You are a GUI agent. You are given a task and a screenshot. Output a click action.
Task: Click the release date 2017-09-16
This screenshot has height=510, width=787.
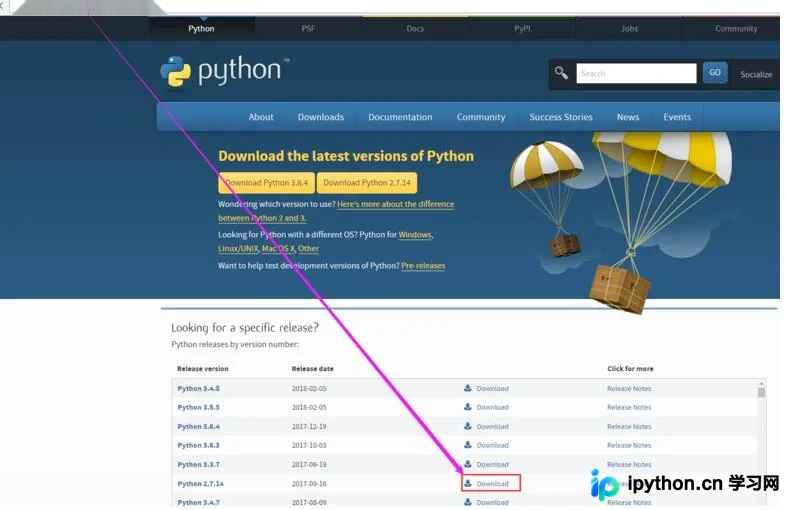(x=309, y=483)
